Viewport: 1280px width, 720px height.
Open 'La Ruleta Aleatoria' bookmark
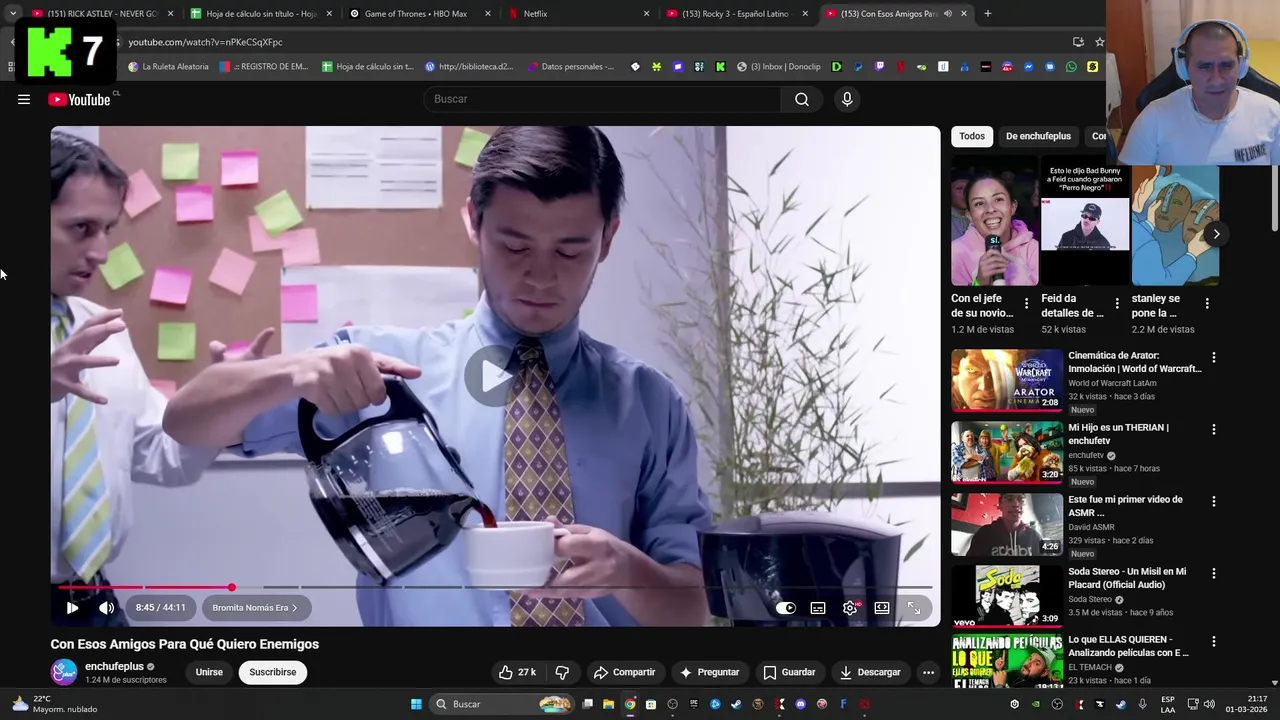[x=169, y=67]
